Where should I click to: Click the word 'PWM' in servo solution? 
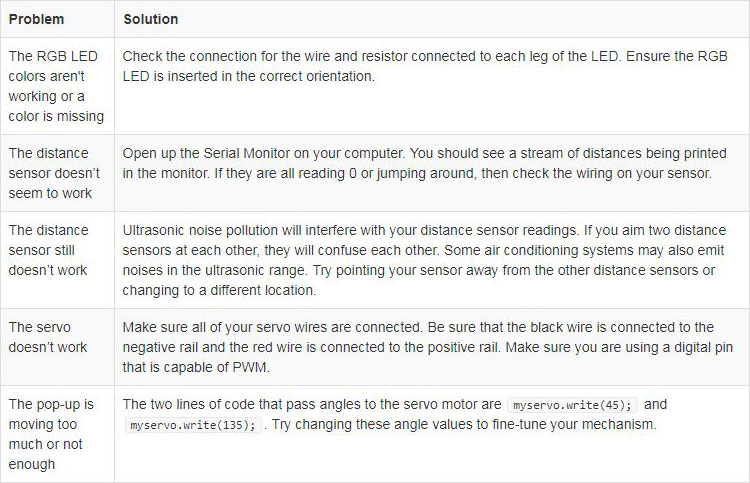250,367
